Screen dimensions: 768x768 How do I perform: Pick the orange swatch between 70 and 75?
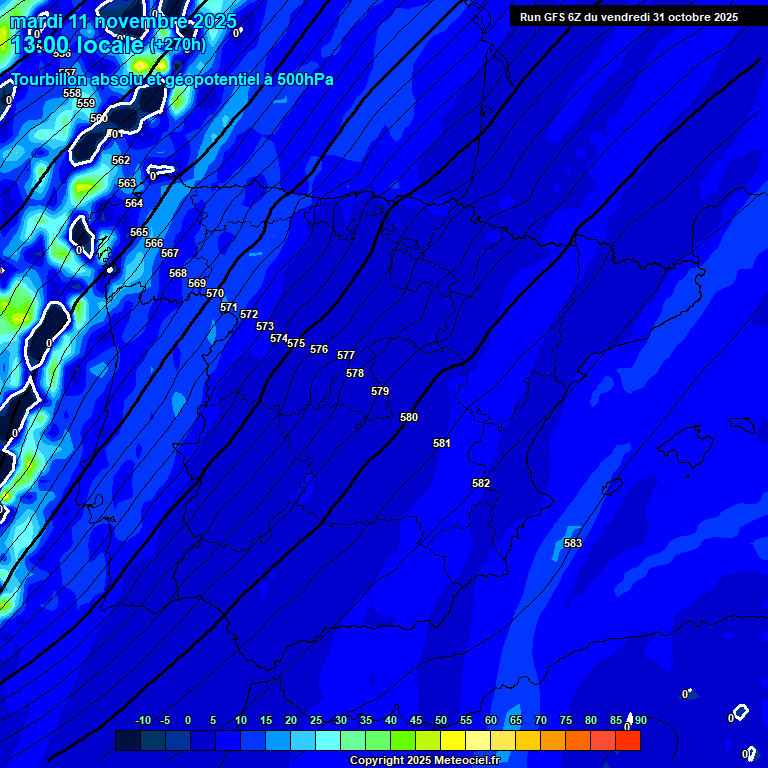(x=553, y=740)
